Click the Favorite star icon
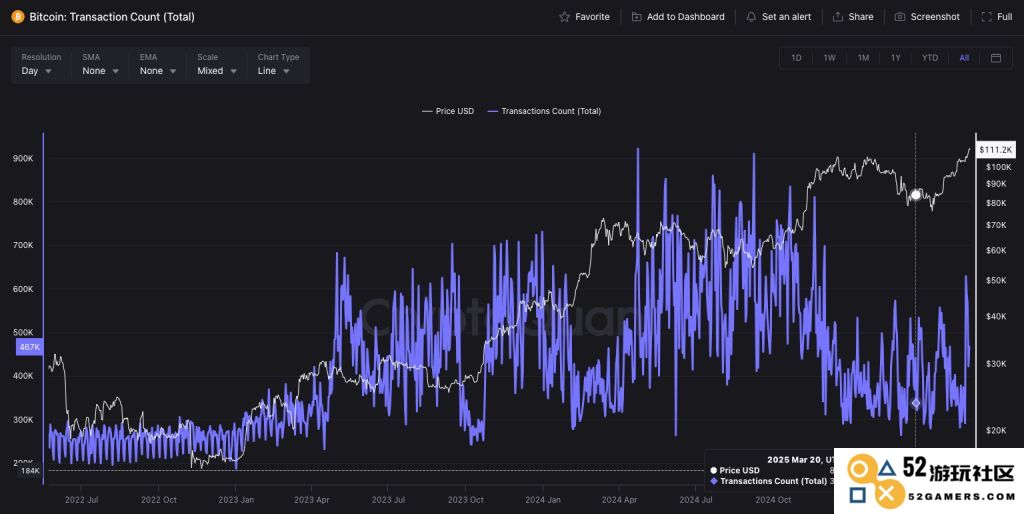The height and width of the screenshot is (514, 1024). click(x=564, y=17)
